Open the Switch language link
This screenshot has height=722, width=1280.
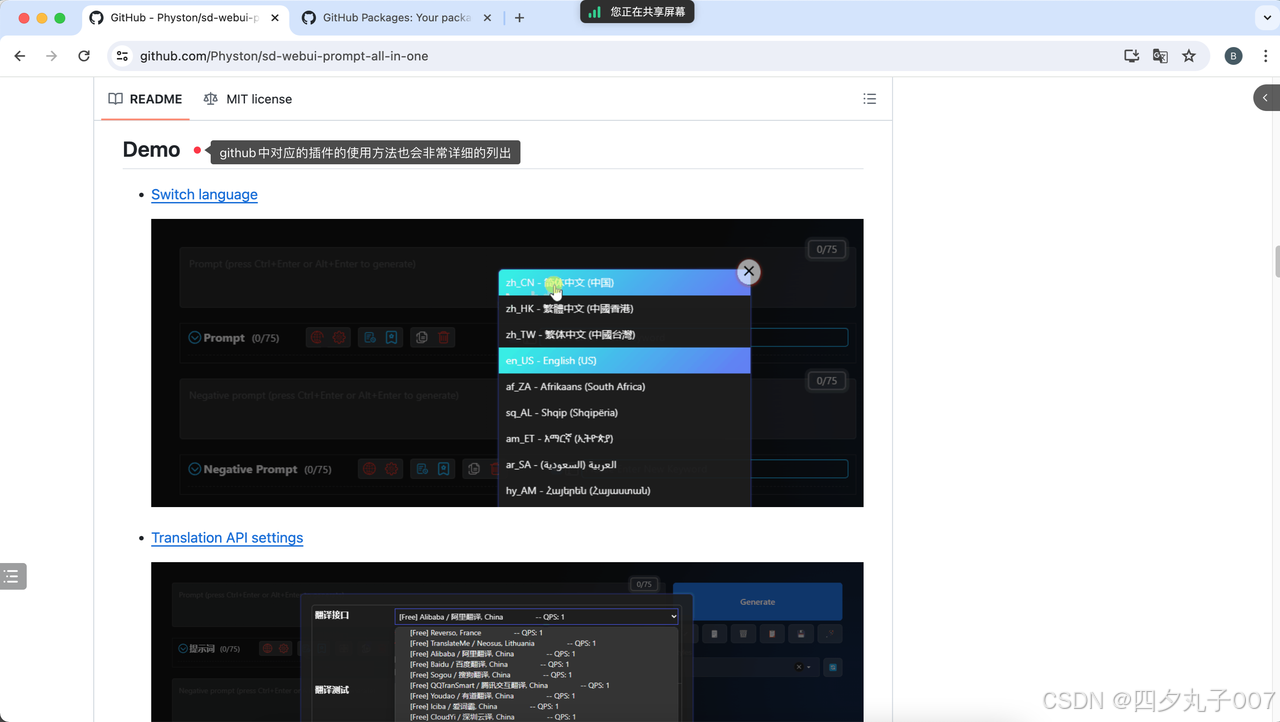pyautogui.click(x=204, y=194)
